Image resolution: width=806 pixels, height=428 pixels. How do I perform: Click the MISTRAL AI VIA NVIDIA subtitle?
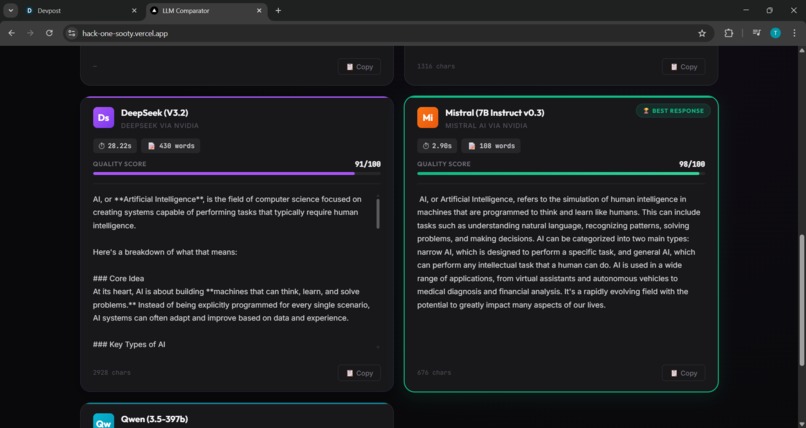coord(486,125)
